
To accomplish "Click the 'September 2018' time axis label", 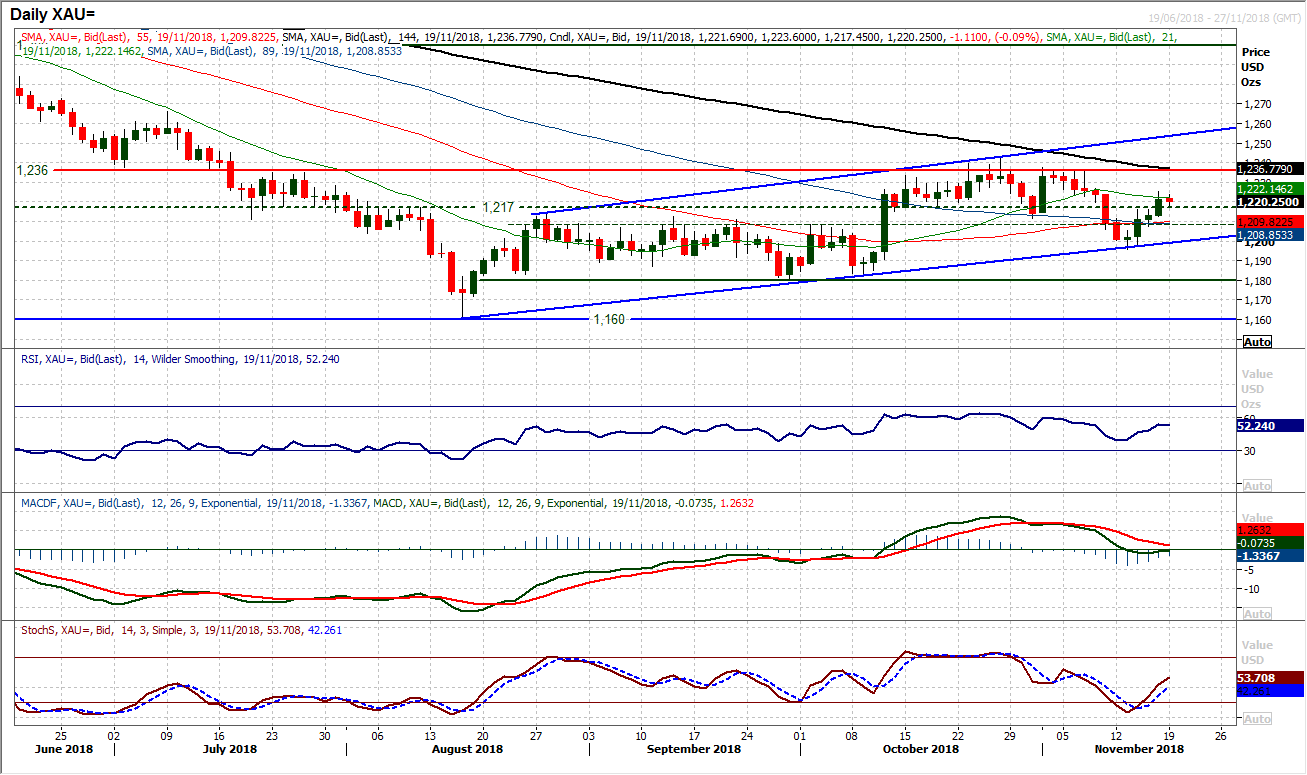I will coord(693,748).
